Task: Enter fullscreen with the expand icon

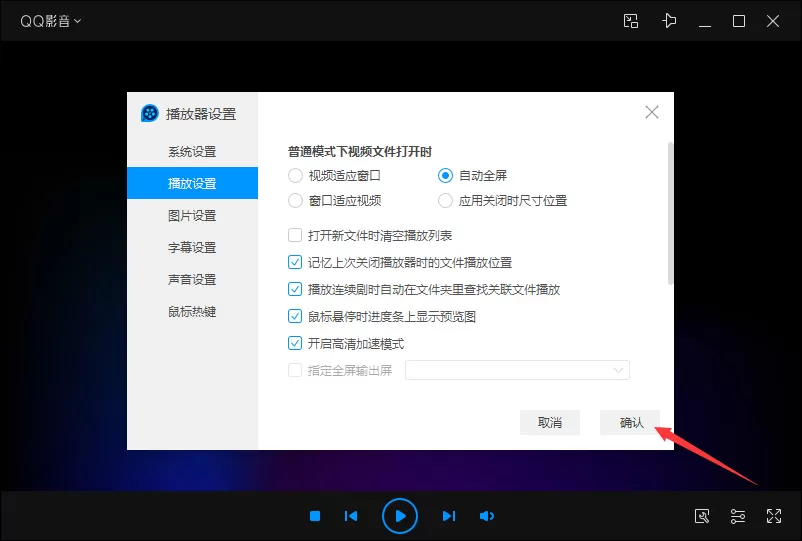Action: tap(773, 516)
